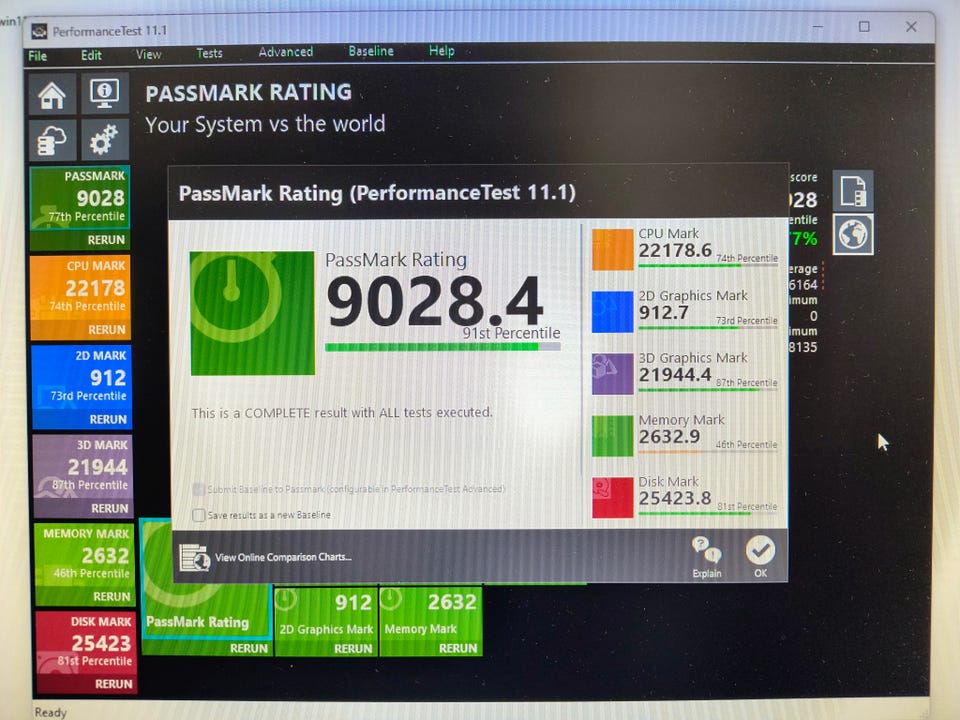Click the 3D Graphics Mark 21944.4 value
The width and height of the screenshot is (960, 720).
pyautogui.click(x=675, y=375)
